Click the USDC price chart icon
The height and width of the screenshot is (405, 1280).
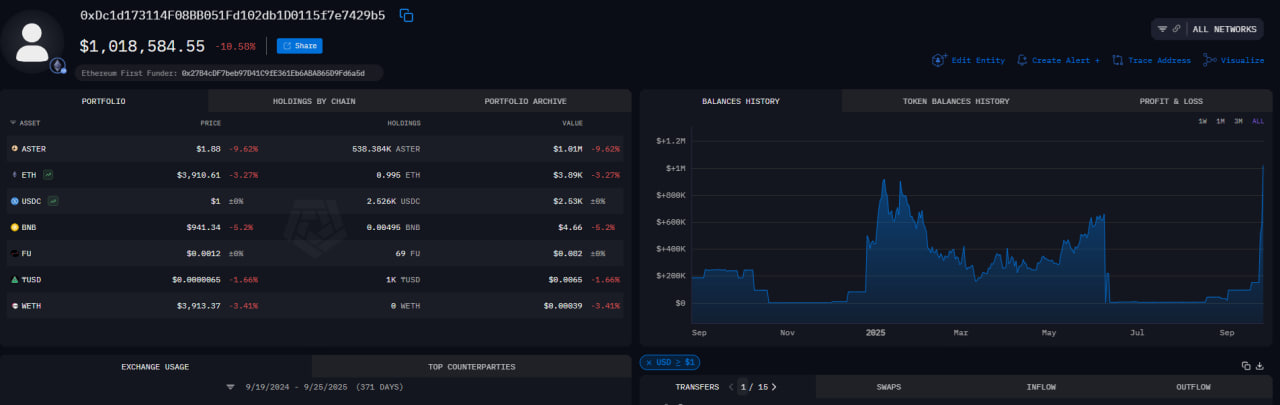tap(53, 201)
